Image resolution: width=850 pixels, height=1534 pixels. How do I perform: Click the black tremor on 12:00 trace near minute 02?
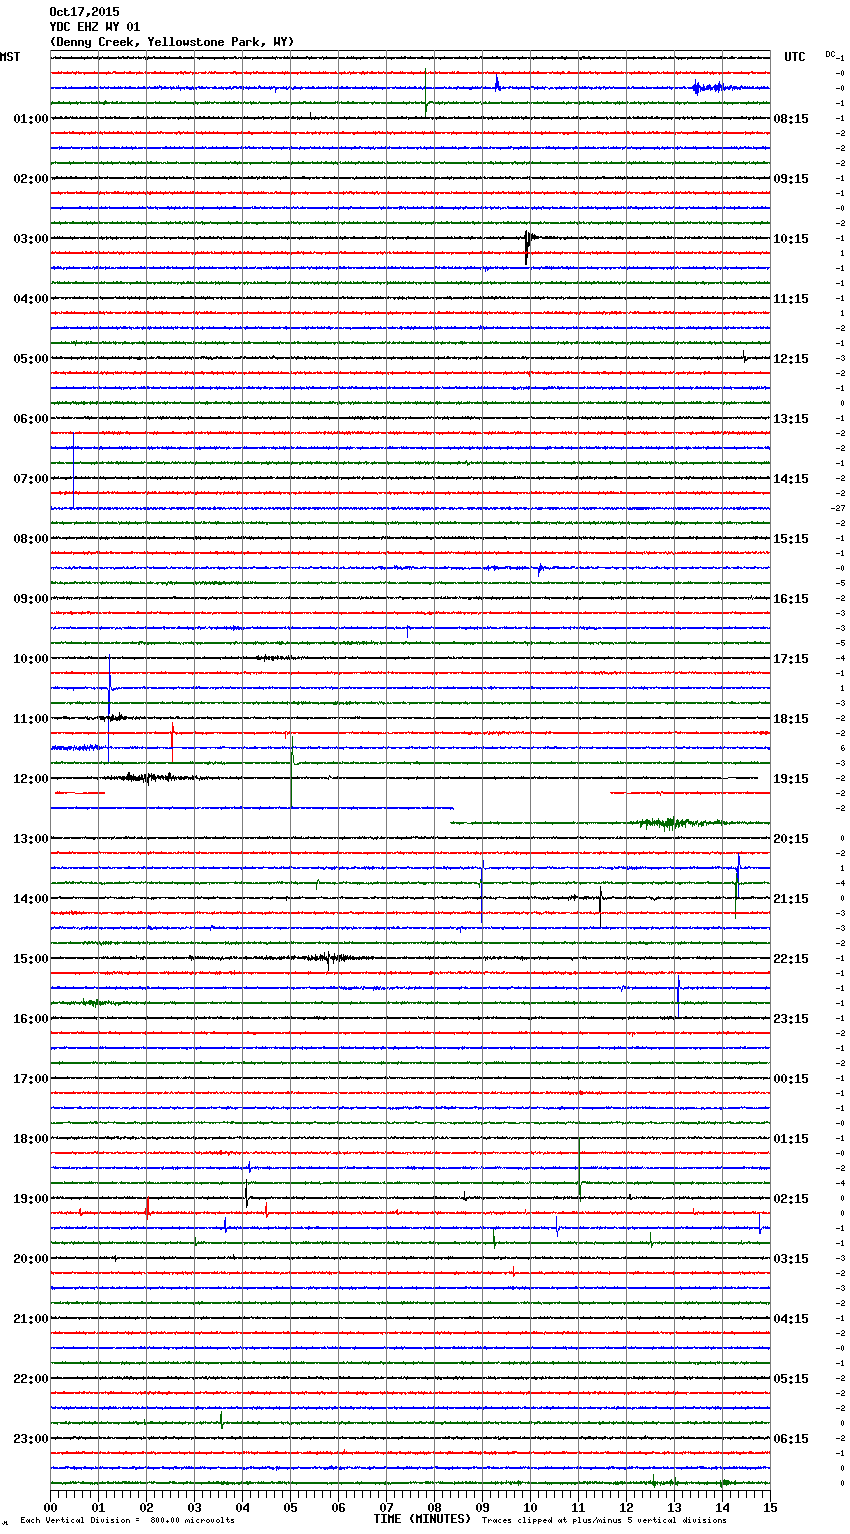coord(150,777)
